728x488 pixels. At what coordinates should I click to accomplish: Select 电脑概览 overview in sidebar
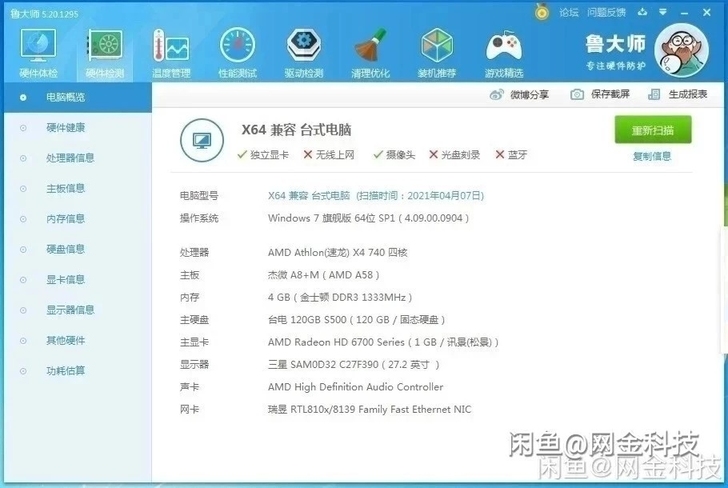click(78, 98)
